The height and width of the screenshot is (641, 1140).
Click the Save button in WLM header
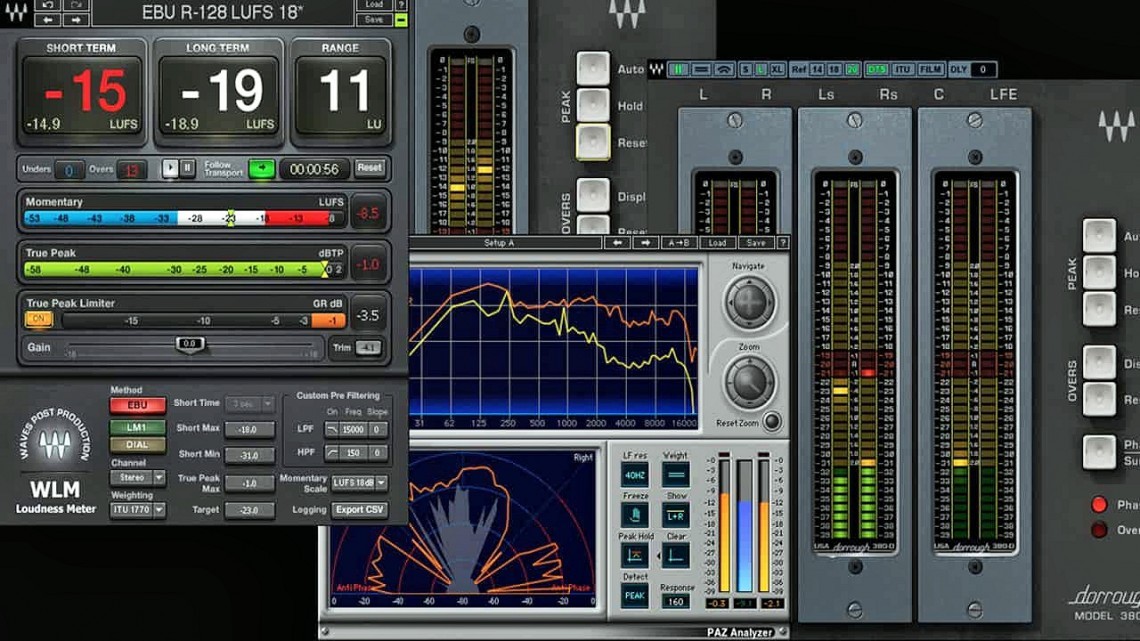pyautogui.click(x=374, y=20)
